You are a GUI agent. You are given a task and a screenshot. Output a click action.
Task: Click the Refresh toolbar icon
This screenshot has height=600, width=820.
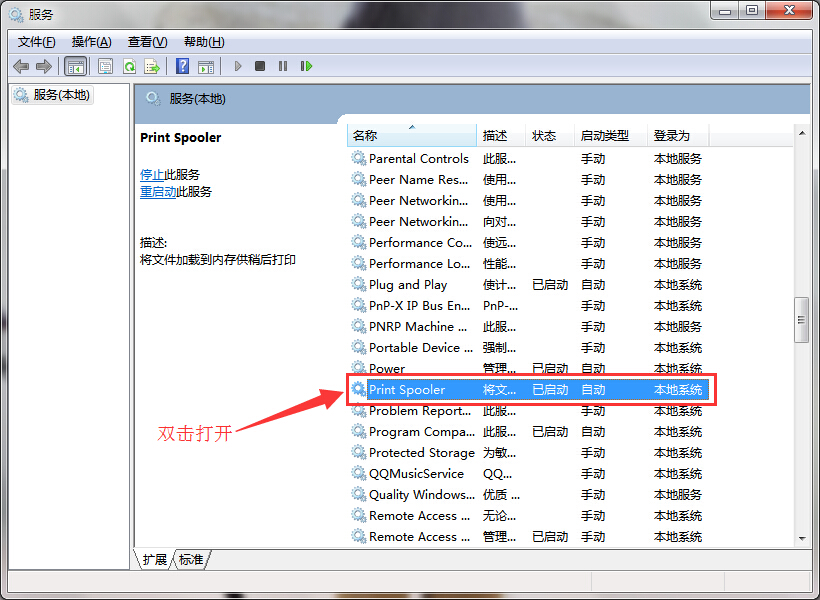129,66
